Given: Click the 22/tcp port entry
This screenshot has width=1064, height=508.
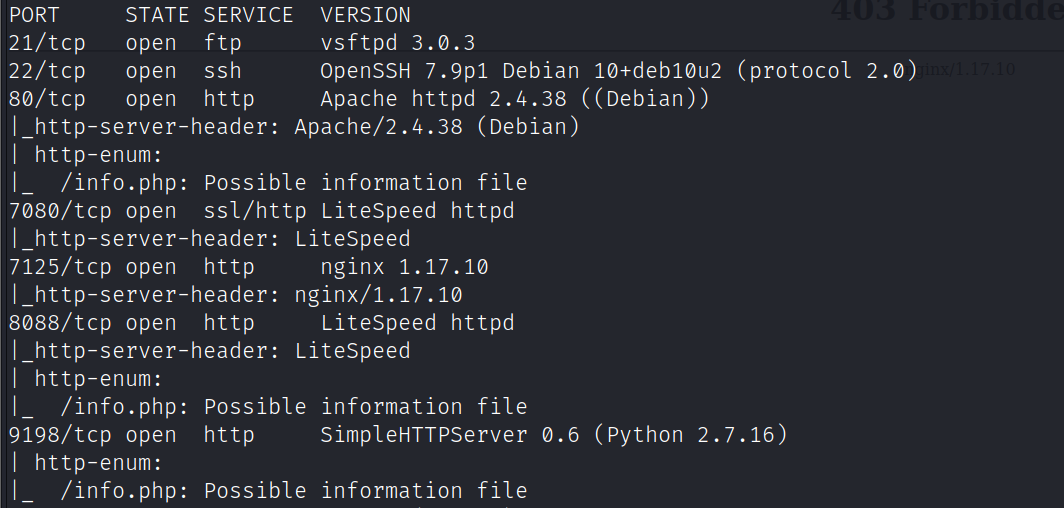Looking at the screenshot, I should (x=47, y=71).
